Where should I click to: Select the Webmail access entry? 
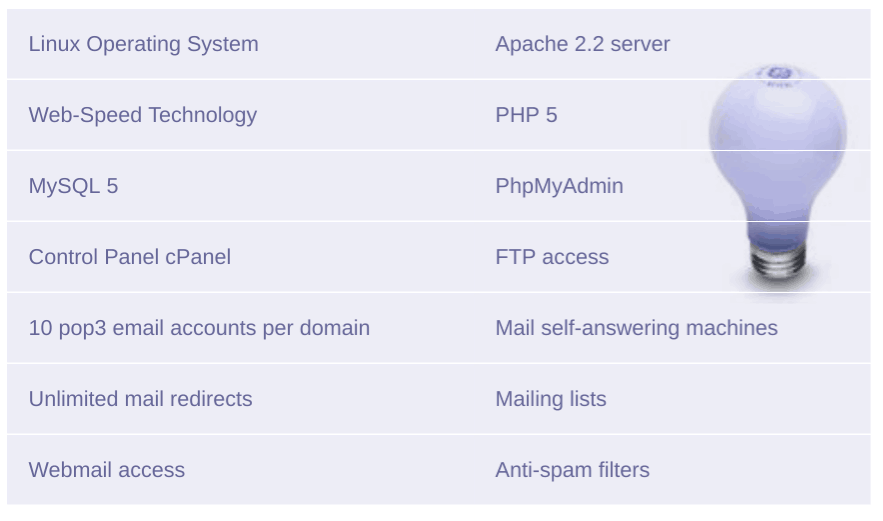pos(106,470)
